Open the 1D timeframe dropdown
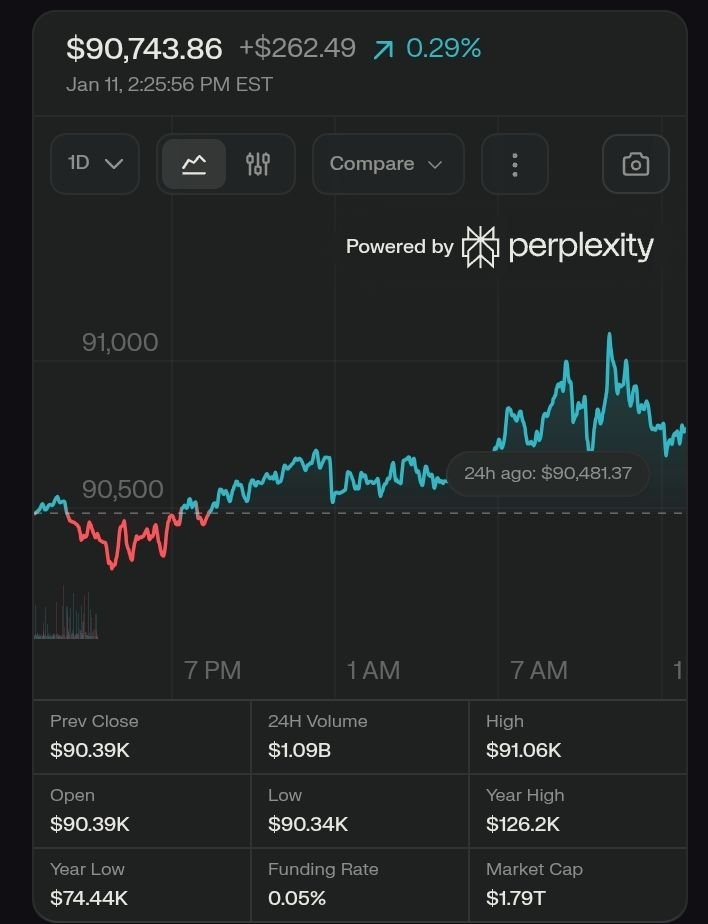 94,164
